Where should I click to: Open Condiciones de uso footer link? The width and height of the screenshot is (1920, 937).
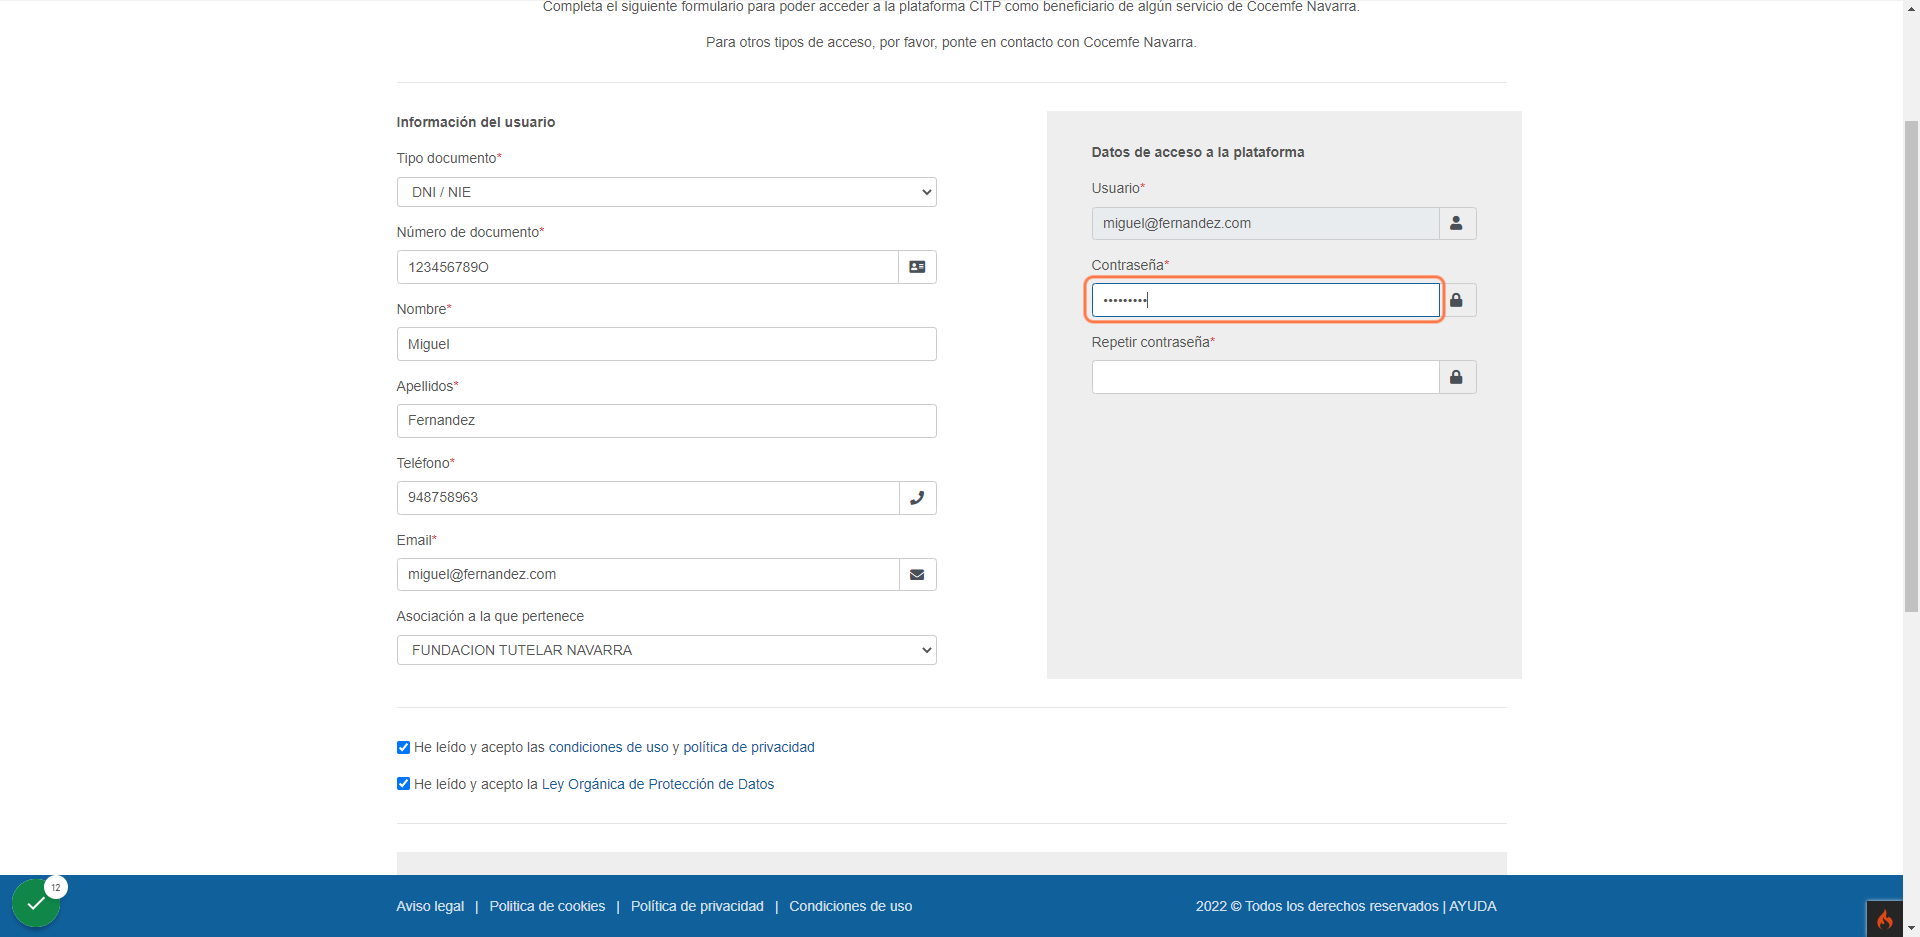click(851, 906)
